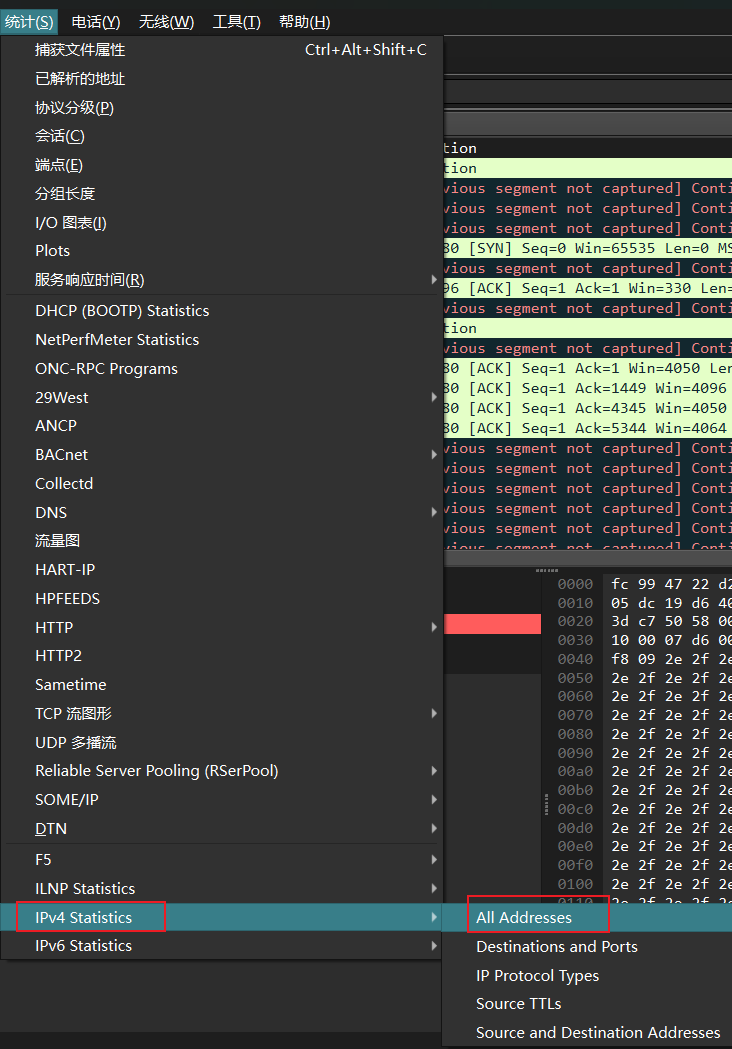Click the Collectd entry
732x1049 pixels.
(x=221, y=484)
